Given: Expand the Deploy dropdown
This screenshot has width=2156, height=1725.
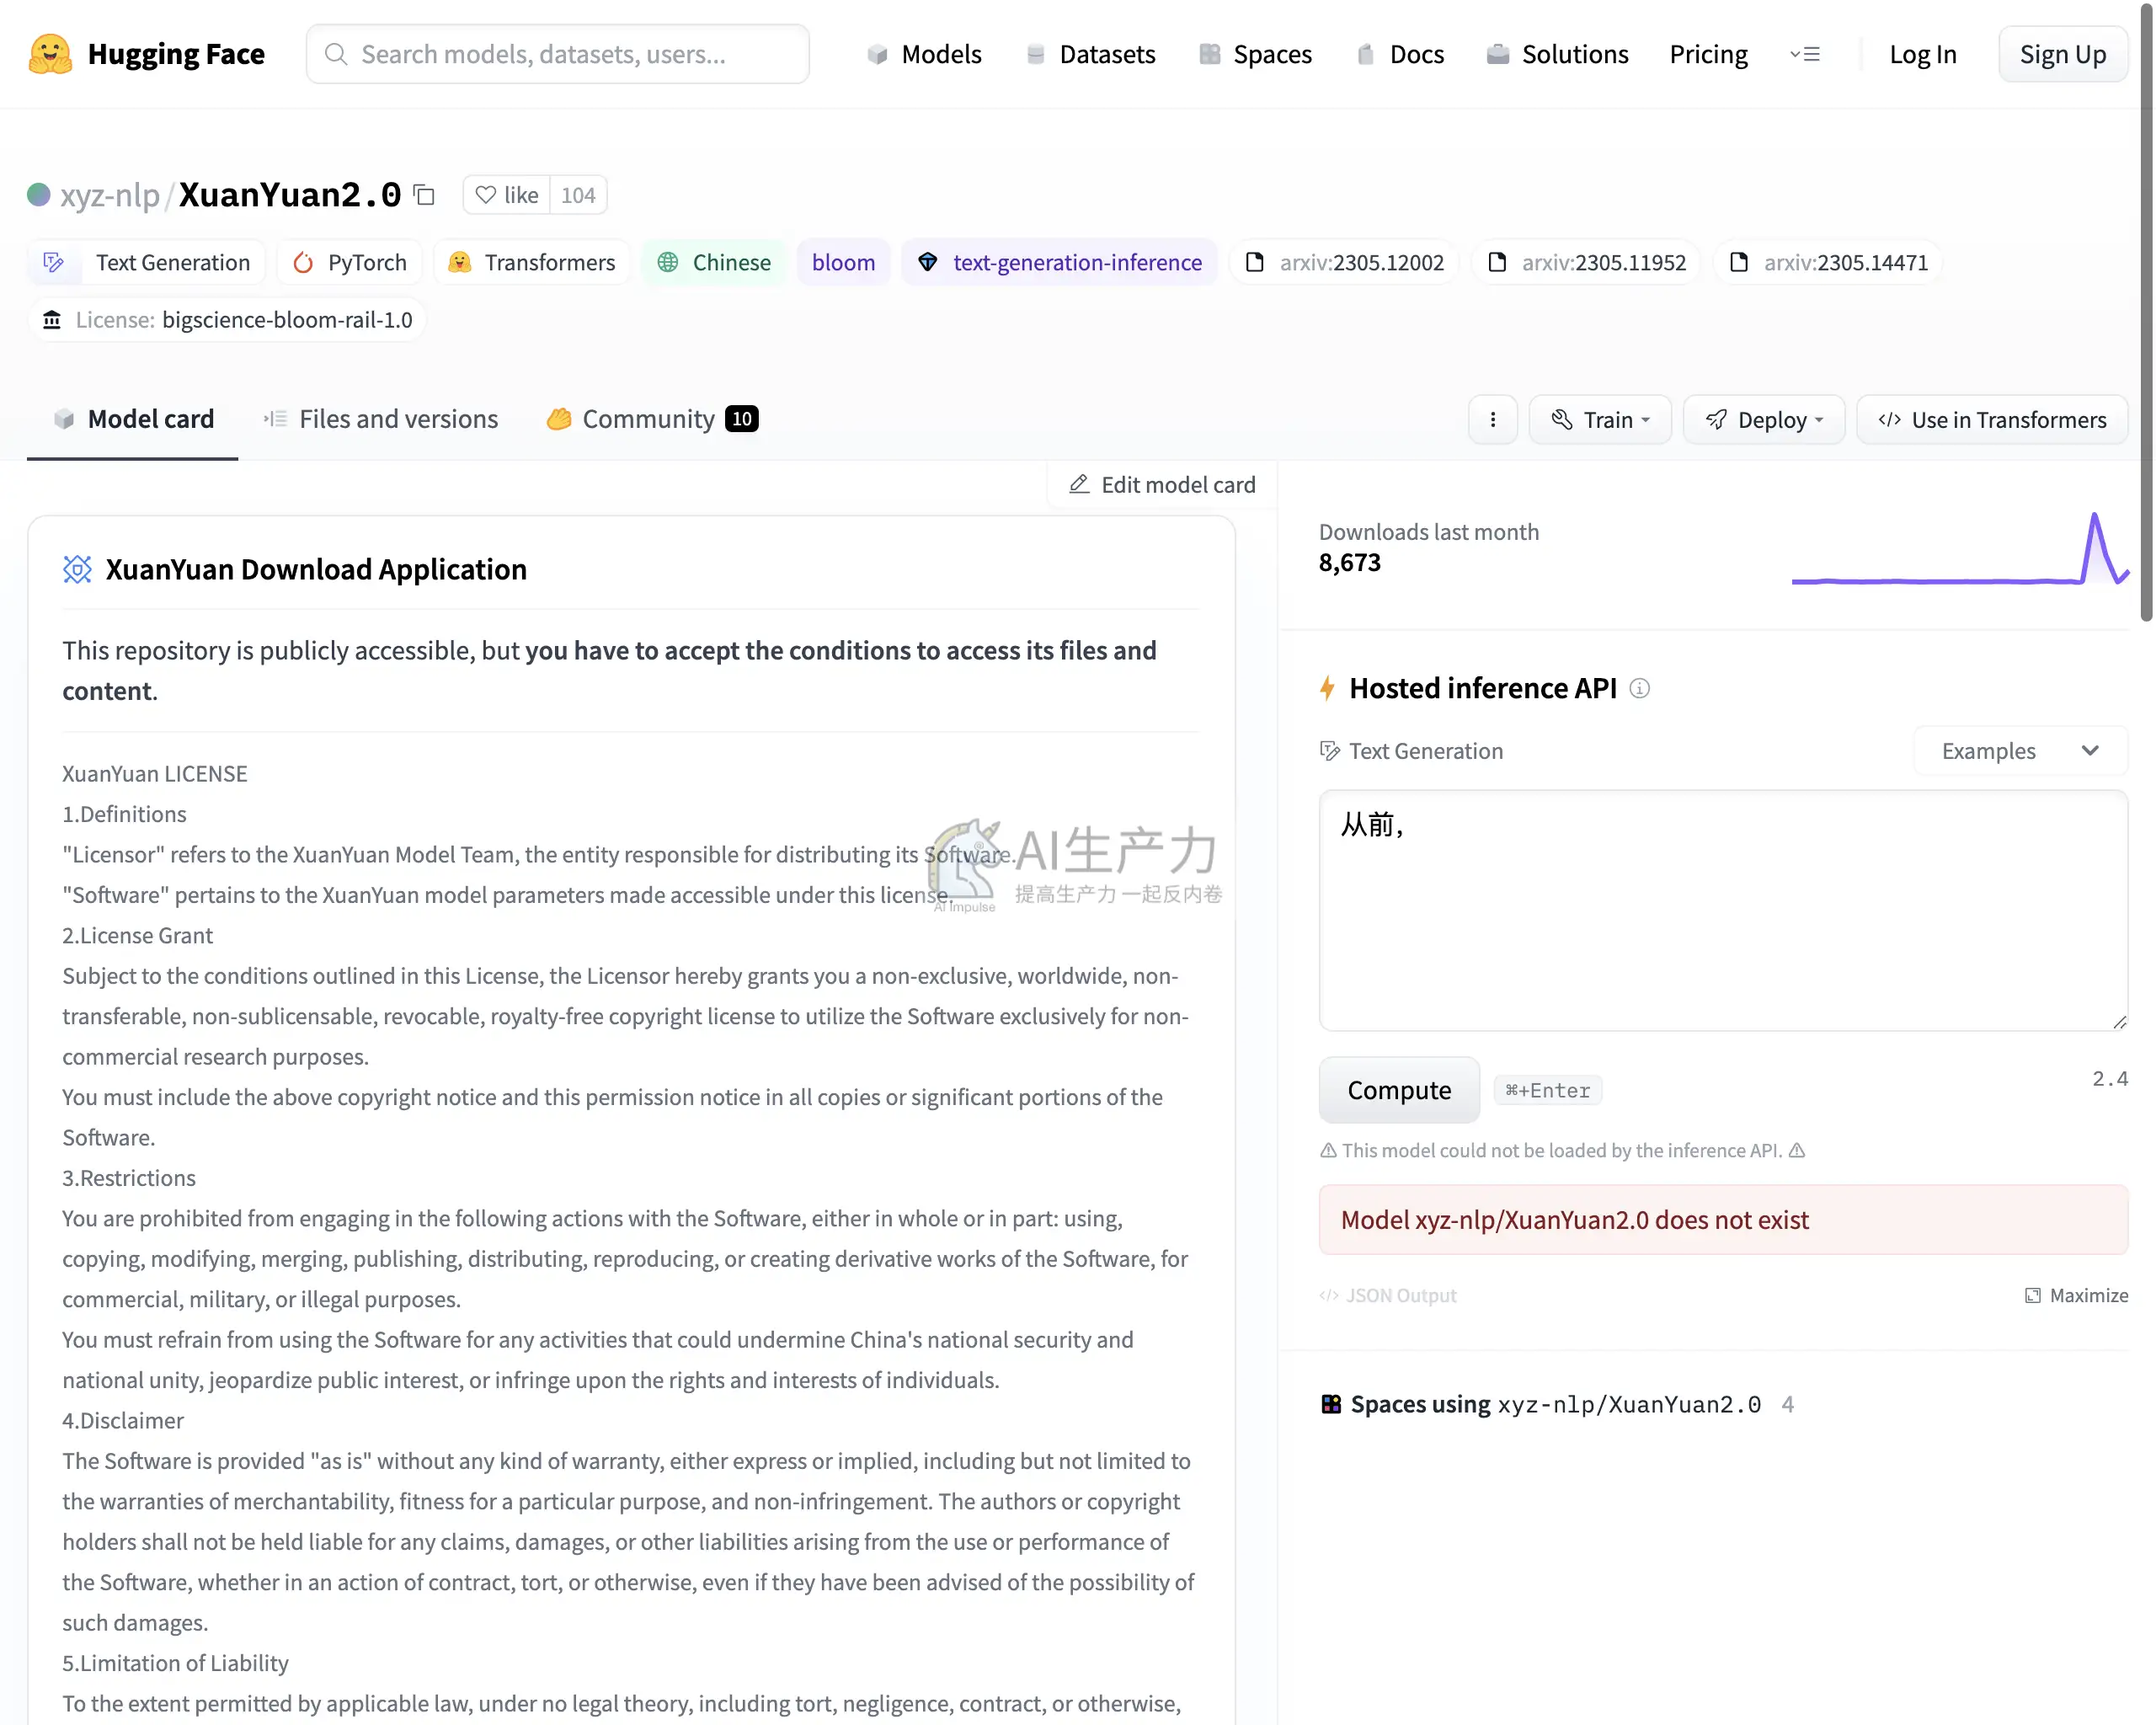Looking at the screenshot, I should [1764, 420].
